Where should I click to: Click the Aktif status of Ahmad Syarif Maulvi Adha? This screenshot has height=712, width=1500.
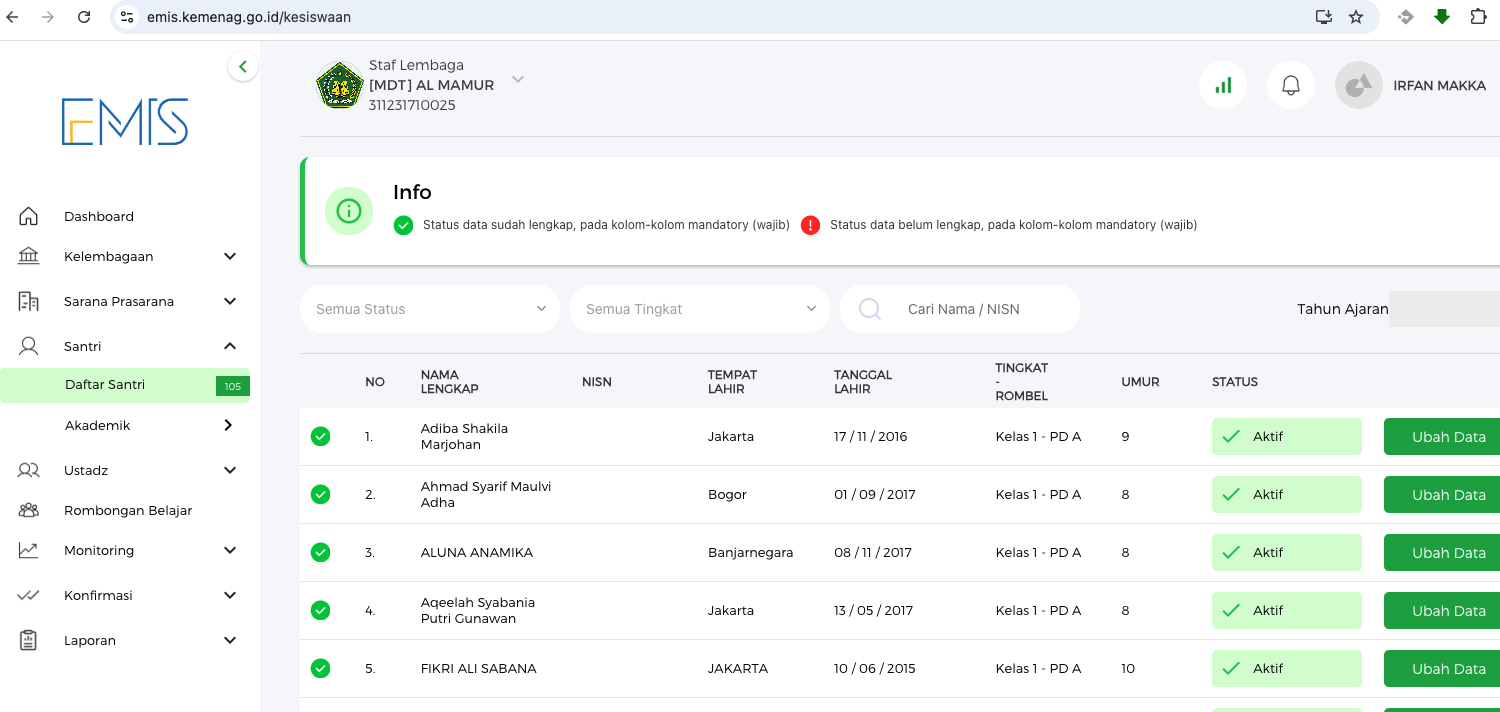tap(1286, 495)
